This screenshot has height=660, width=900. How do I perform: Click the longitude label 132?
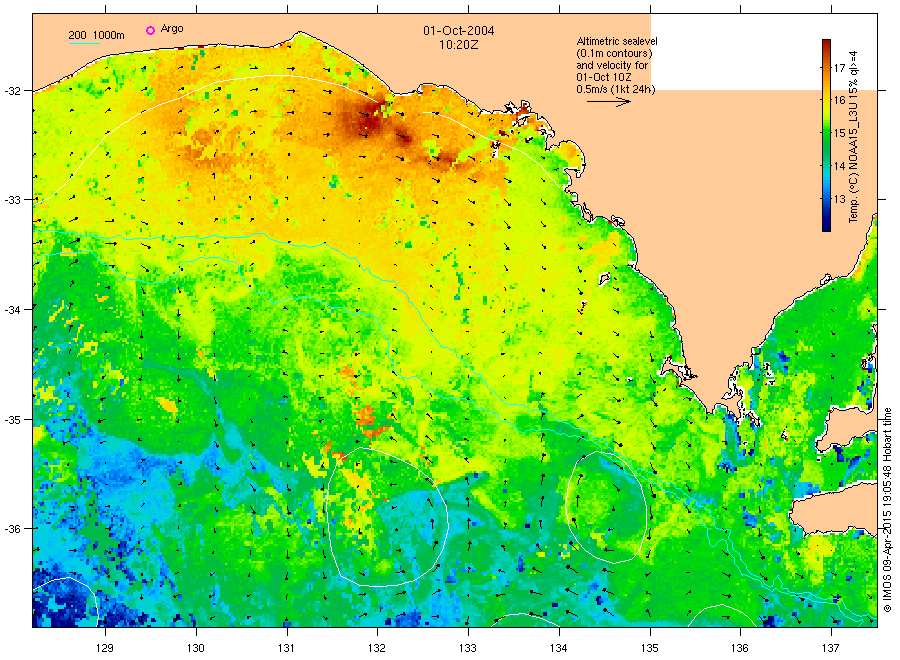point(377,648)
